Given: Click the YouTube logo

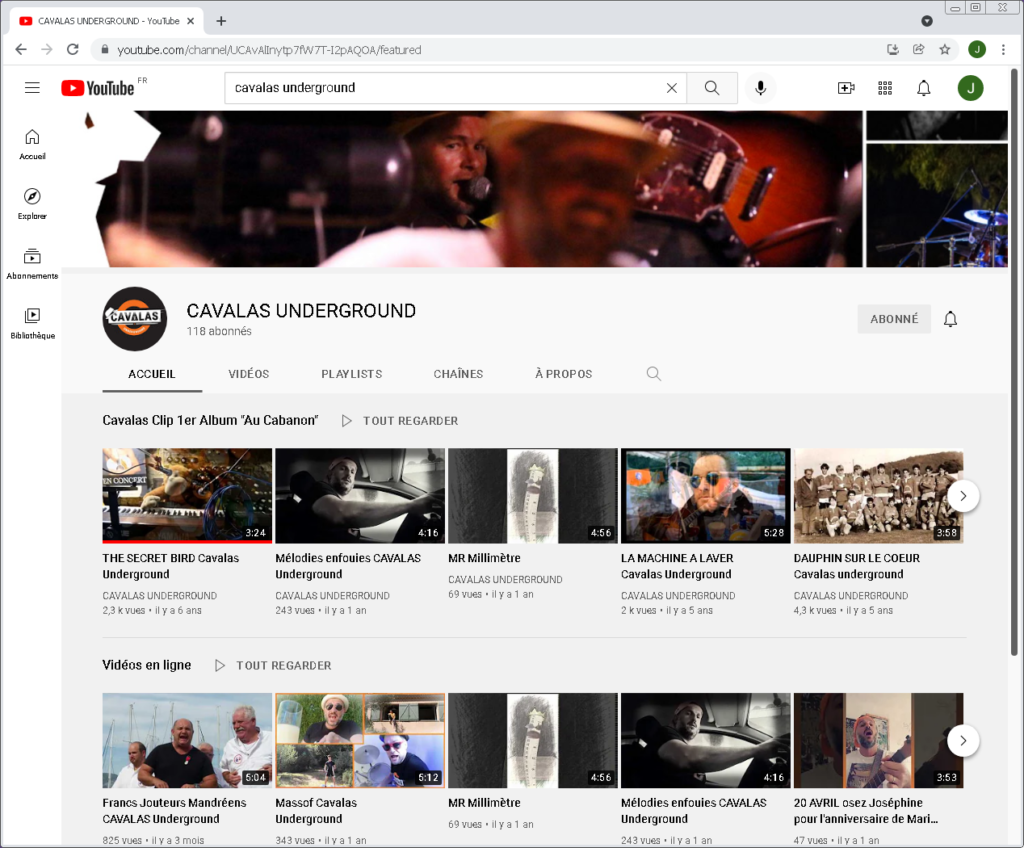Looking at the screenshot, I should coord(98,88).
